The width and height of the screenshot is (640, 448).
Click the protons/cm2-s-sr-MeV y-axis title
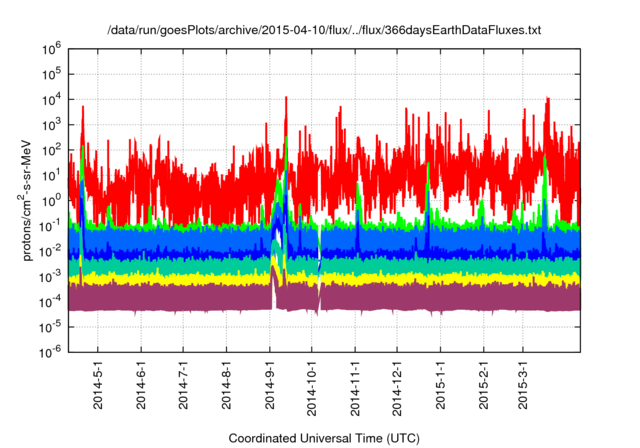26,201
